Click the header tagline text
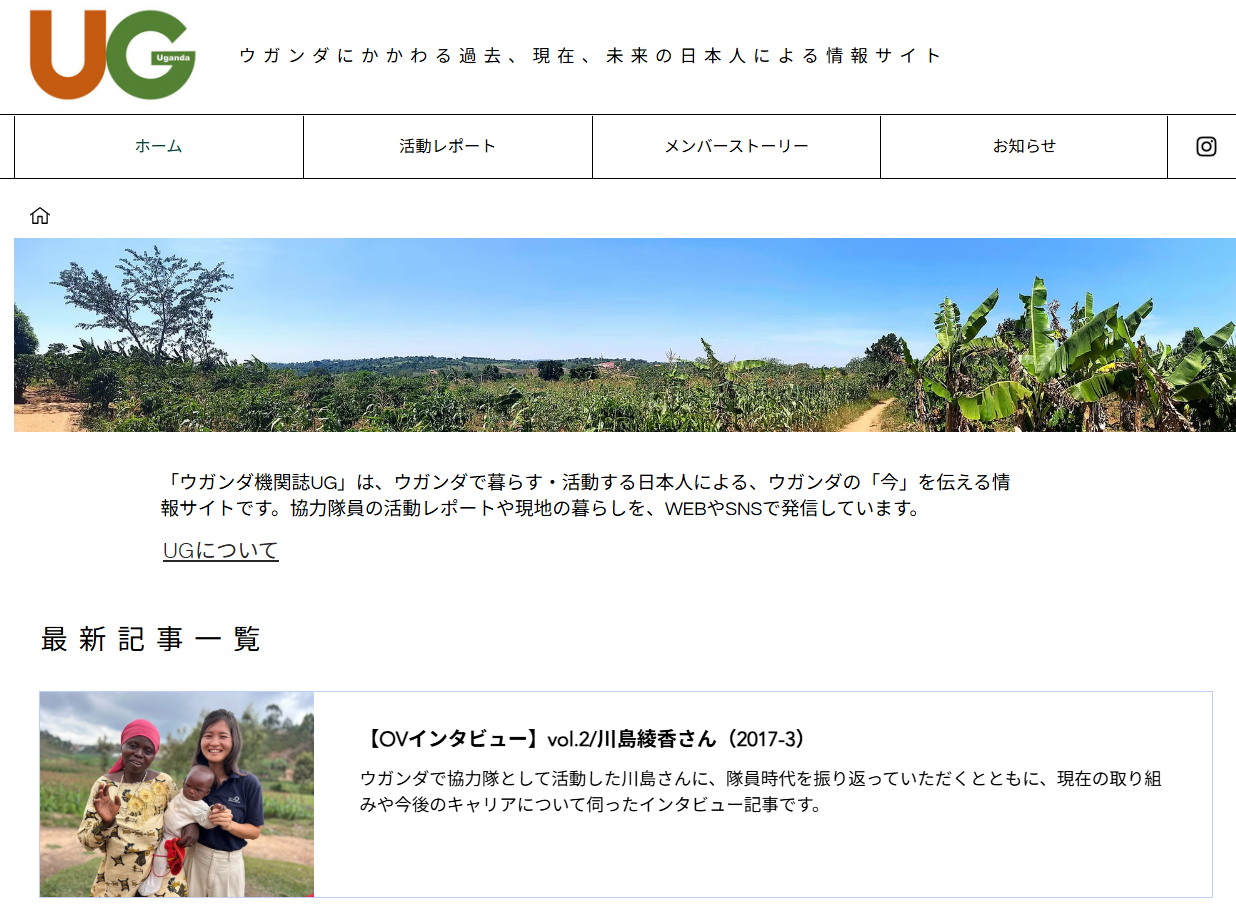The width and height of the screenshot is (1236, 912). click(590, 56)
